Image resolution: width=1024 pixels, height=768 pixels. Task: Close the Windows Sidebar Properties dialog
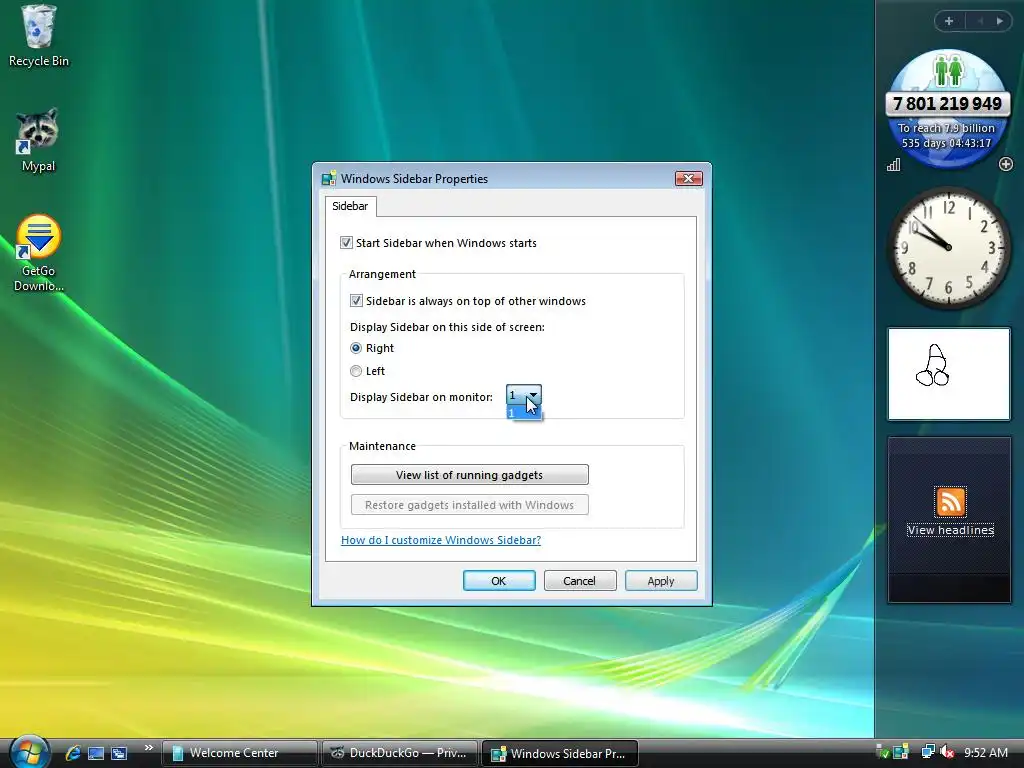(x=688, y=178)
